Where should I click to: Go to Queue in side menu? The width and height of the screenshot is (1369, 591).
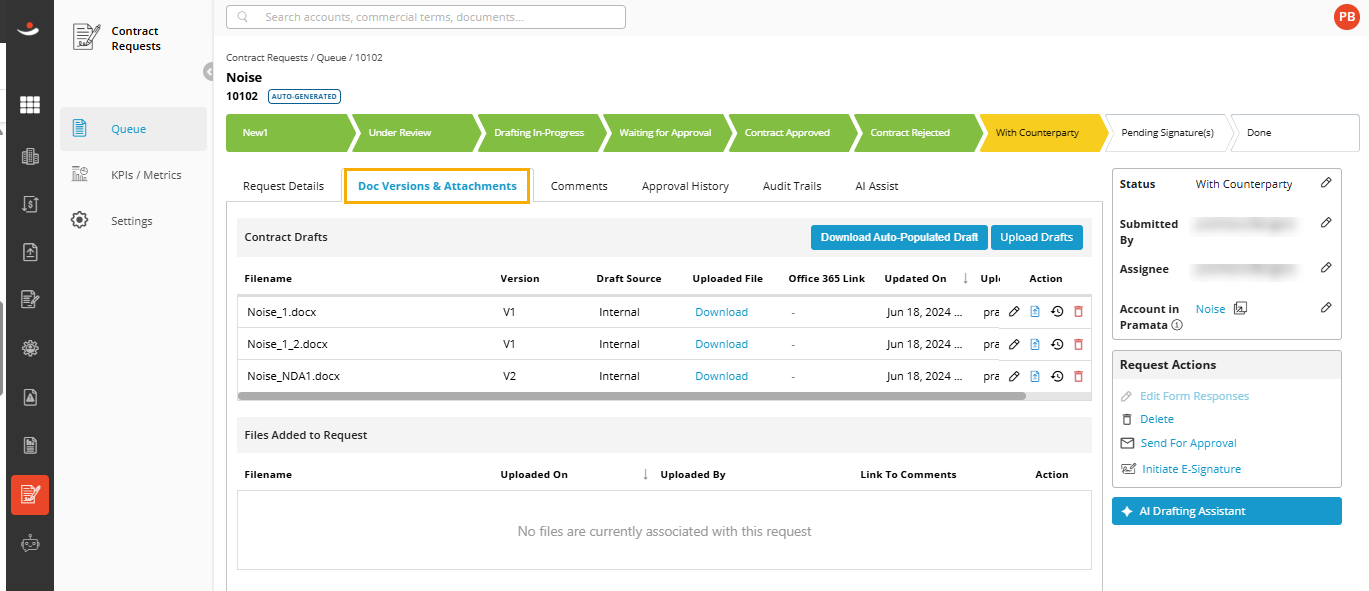[x=133, y=129]
